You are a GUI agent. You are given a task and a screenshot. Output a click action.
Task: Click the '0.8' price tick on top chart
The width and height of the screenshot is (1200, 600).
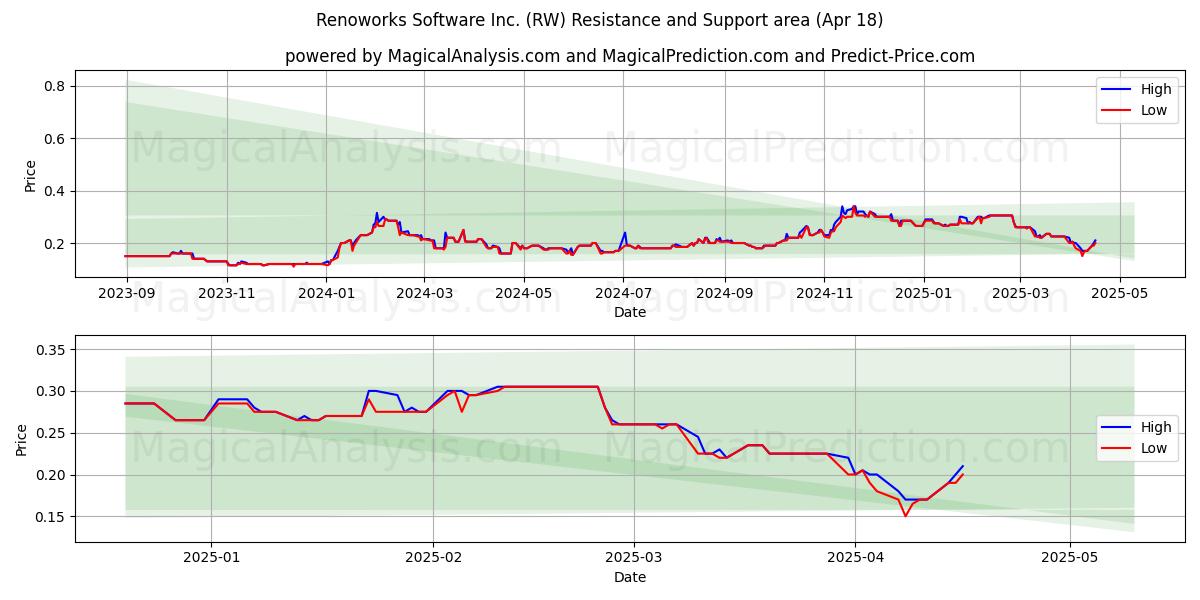[55, 86]
